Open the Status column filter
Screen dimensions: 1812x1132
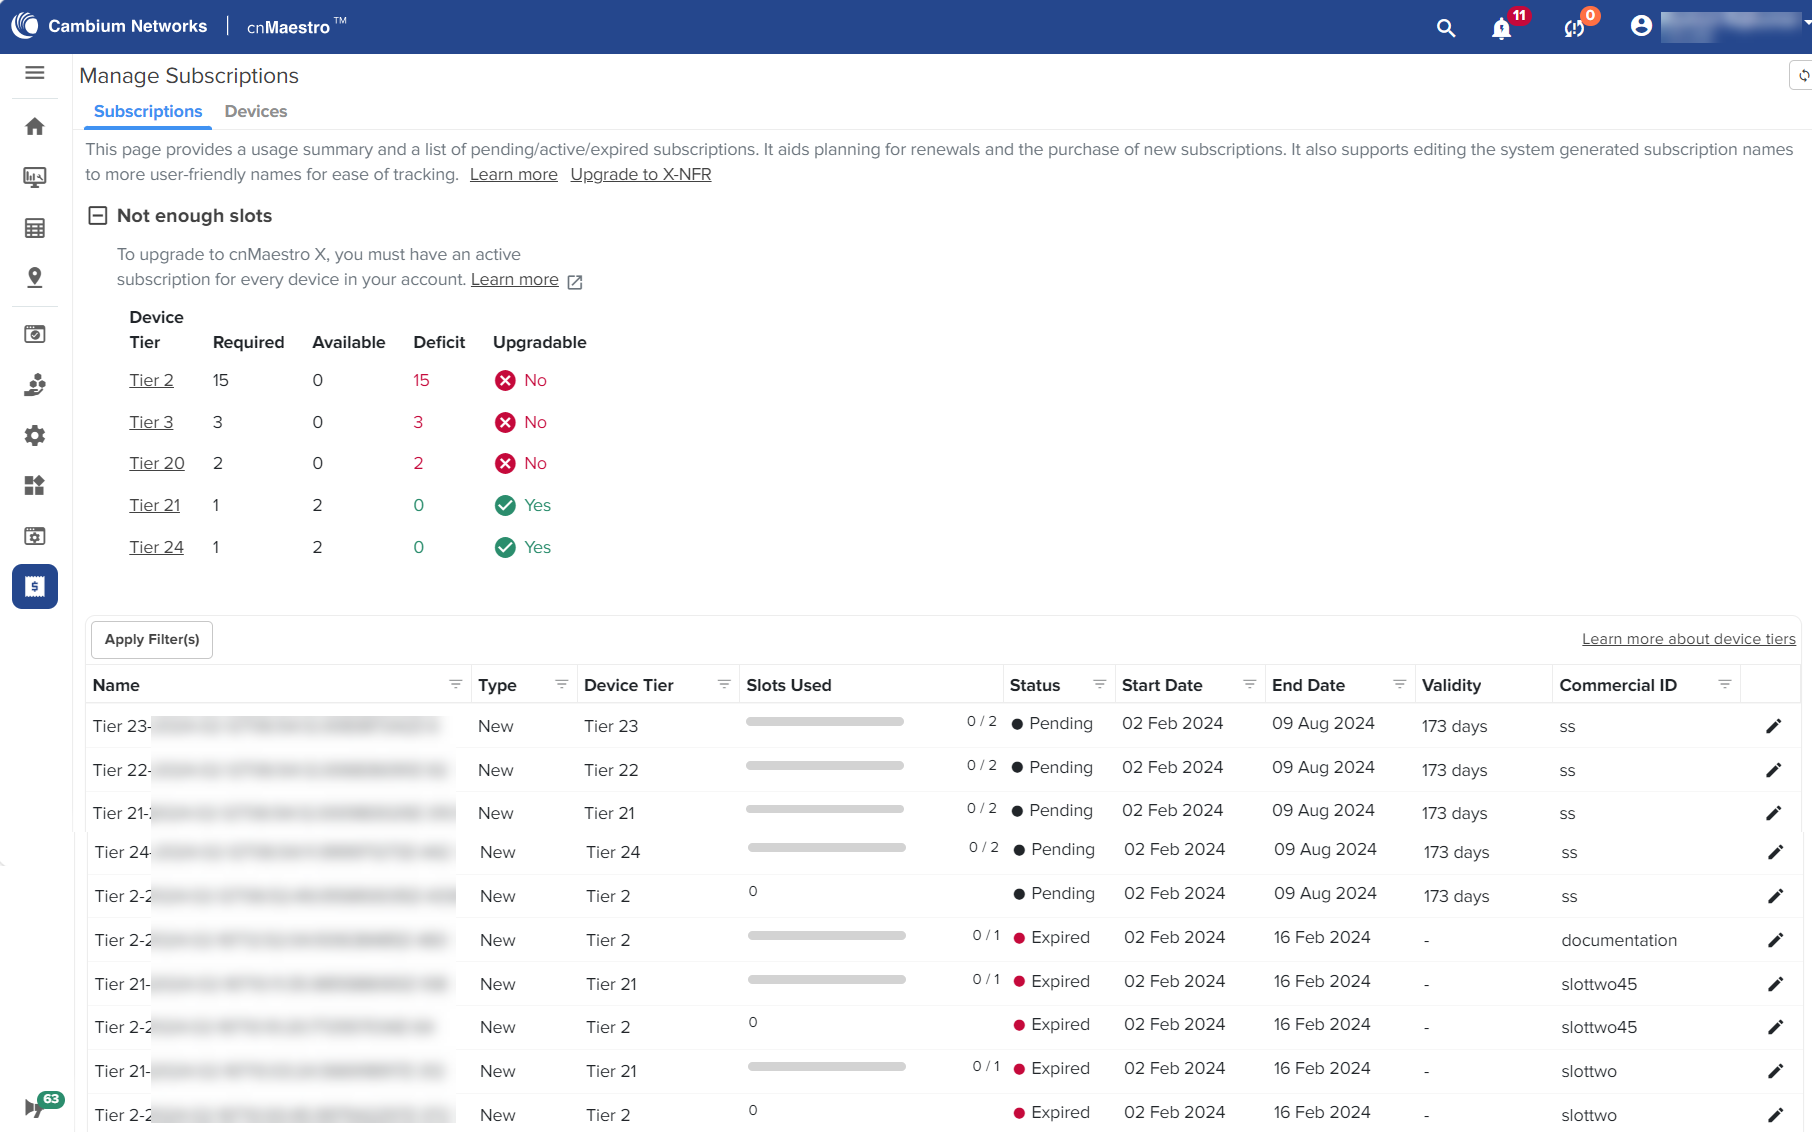[1099, 685]
